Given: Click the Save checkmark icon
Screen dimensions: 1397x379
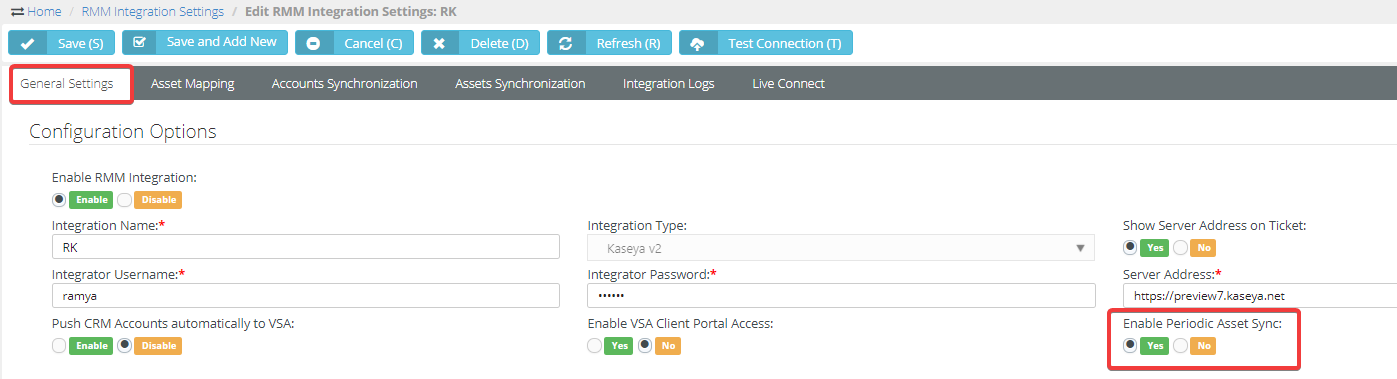Looking at the screenshot, I should (x=28, y=44).
